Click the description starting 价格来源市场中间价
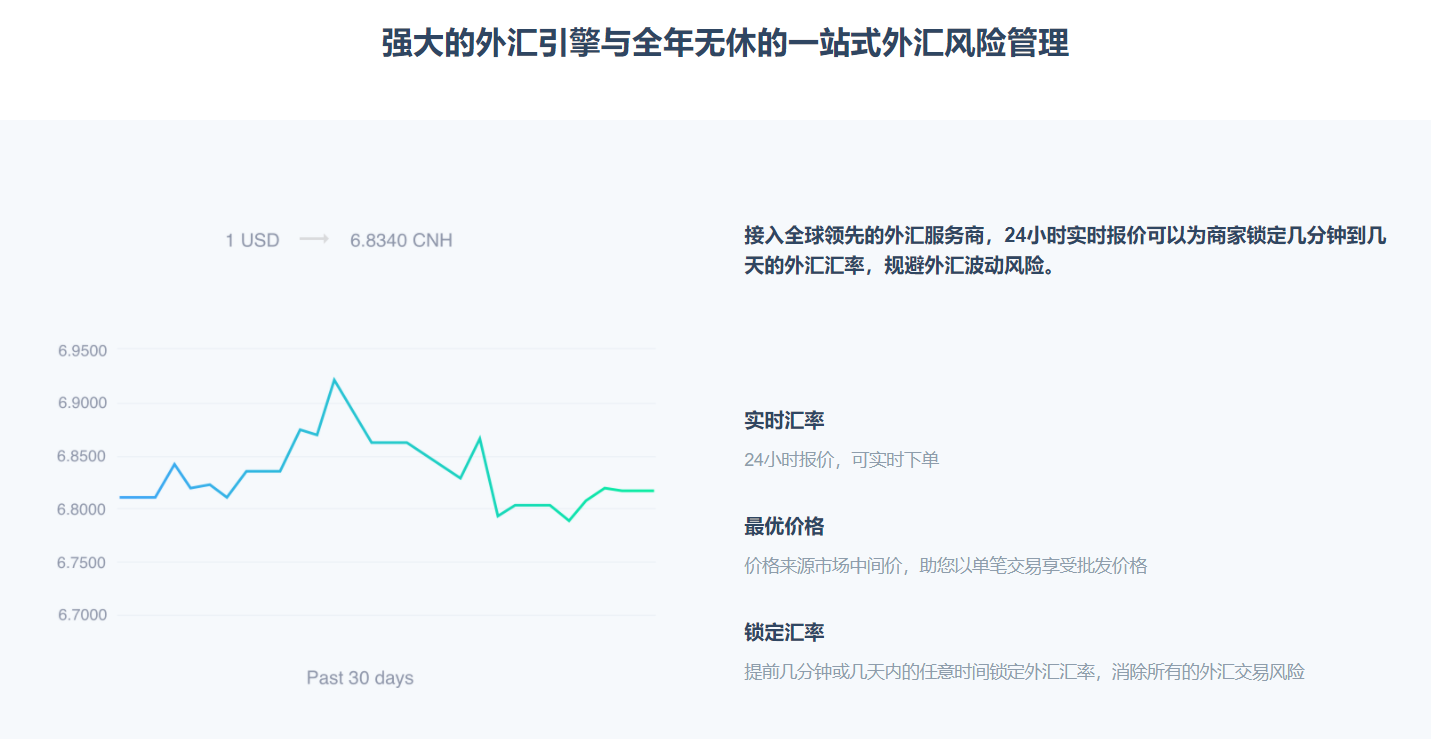Image resolution: width=1431 pixels, height=739 pixels. click(x=946, y=566)
